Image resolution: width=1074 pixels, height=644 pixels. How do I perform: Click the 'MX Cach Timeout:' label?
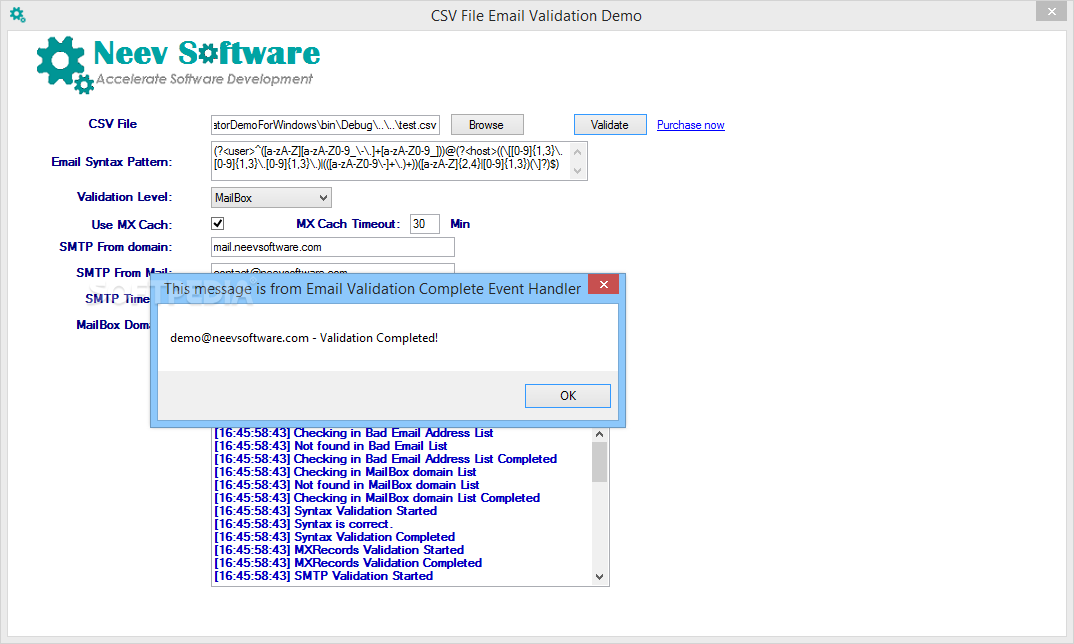point(348,224)
